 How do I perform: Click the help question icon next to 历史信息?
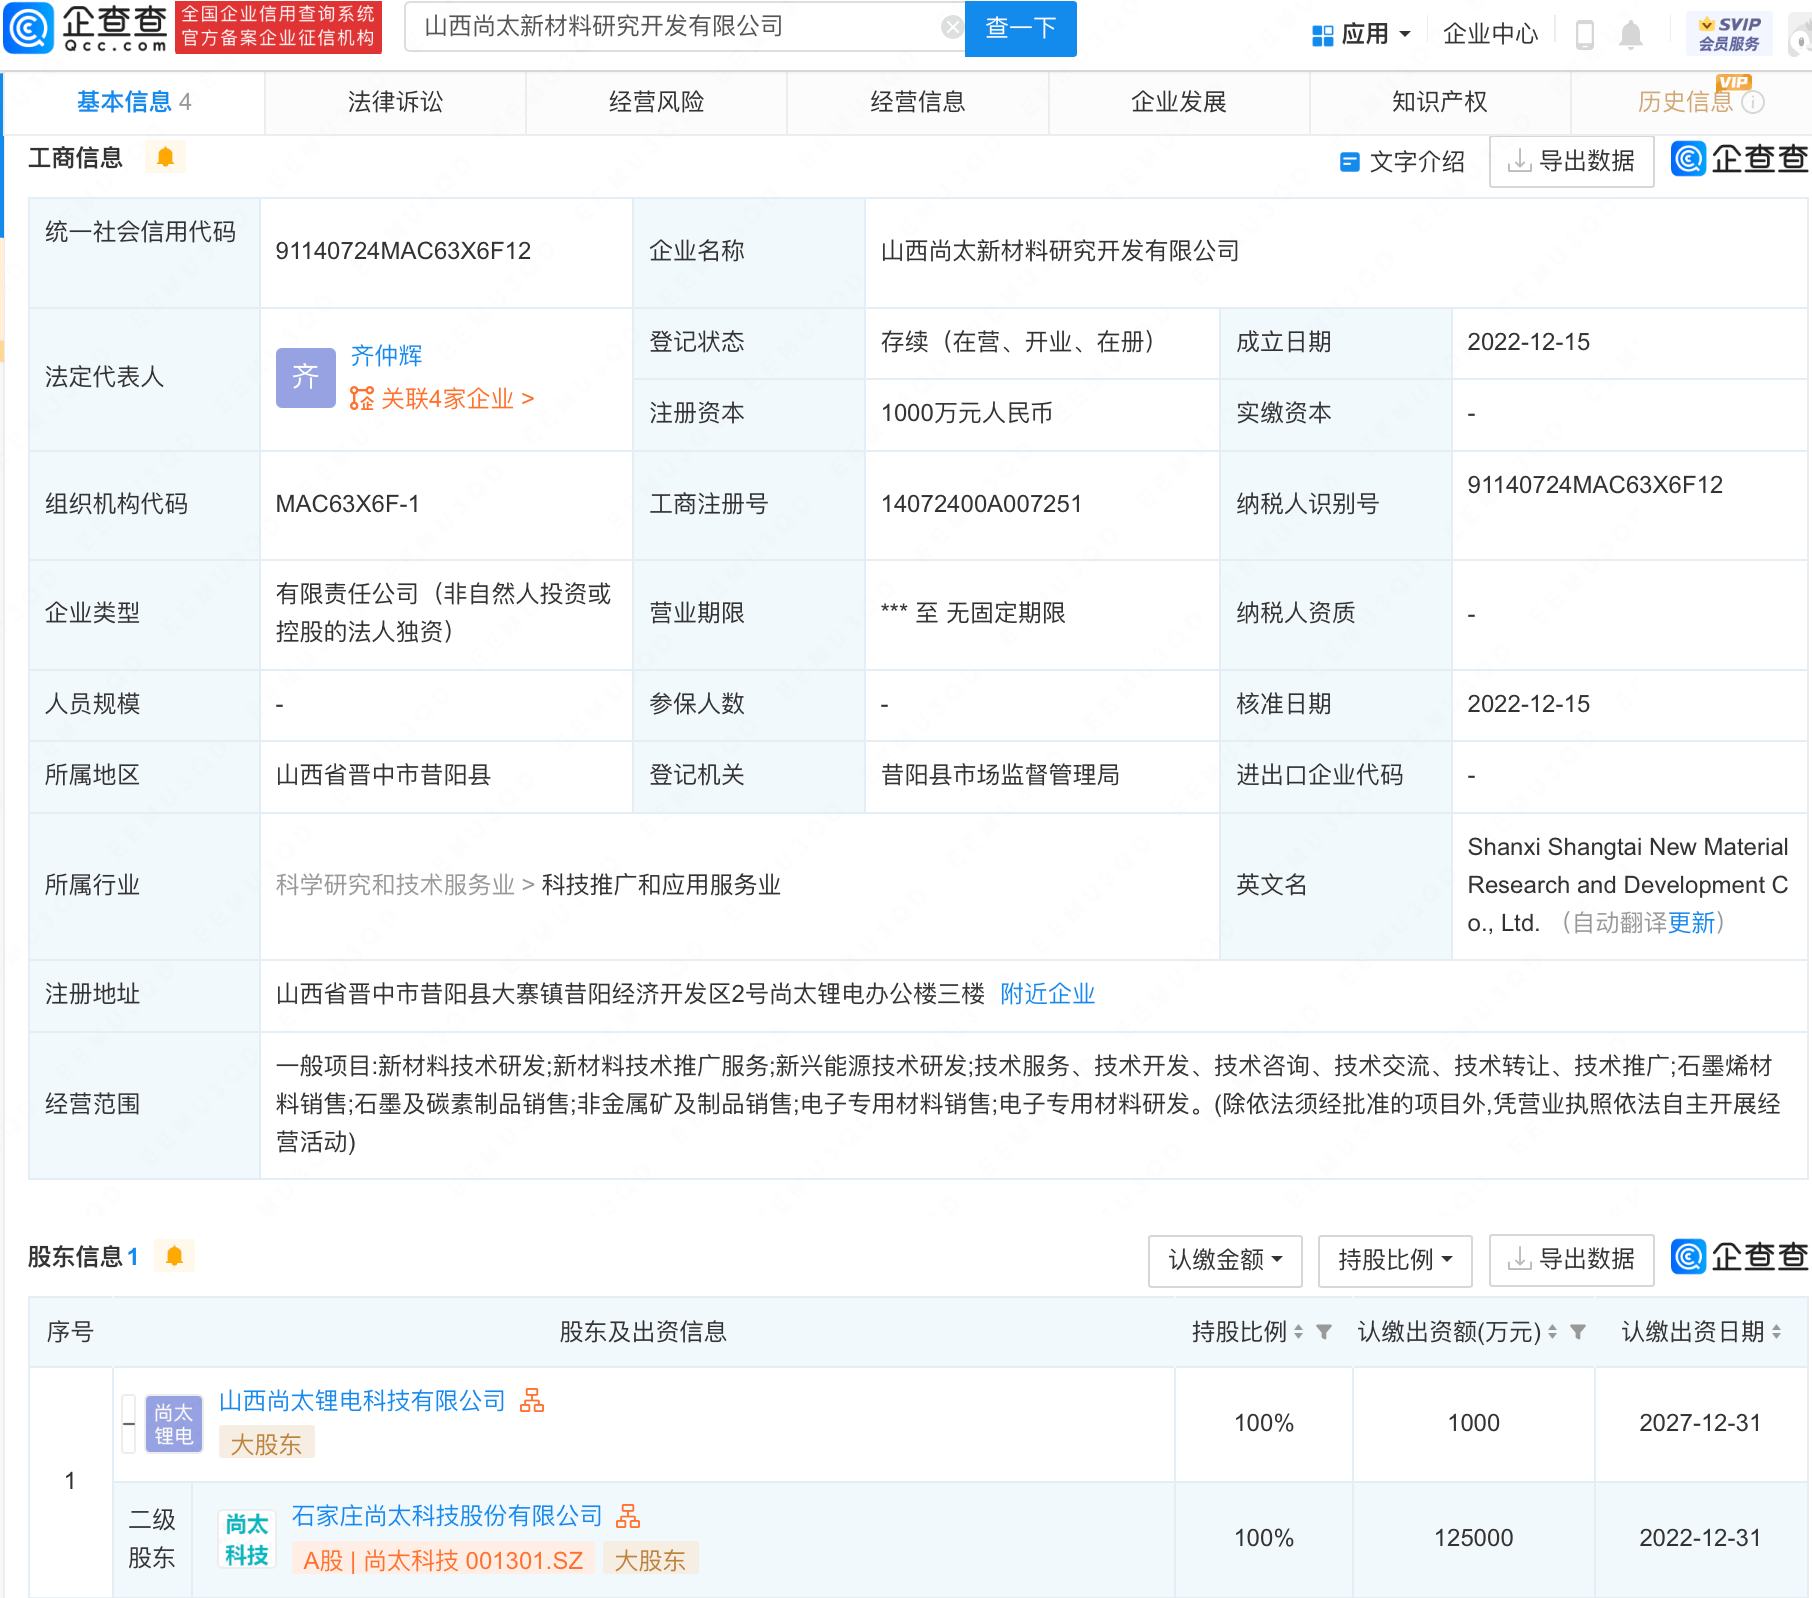[1755, 102]
